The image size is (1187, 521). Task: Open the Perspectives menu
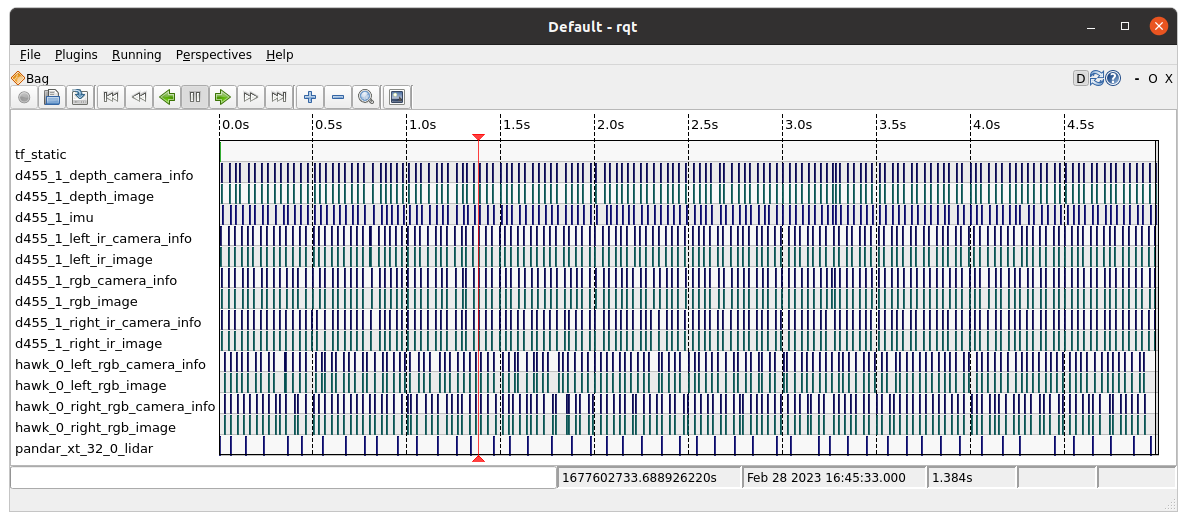213,55
